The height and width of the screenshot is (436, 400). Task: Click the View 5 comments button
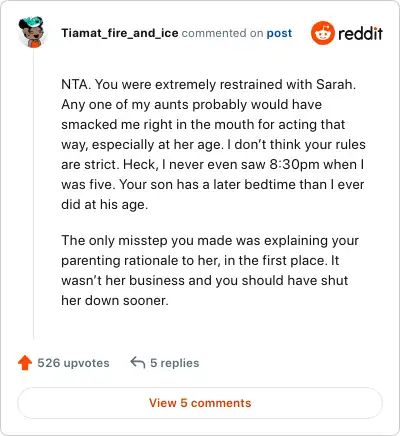pos(200,403)
